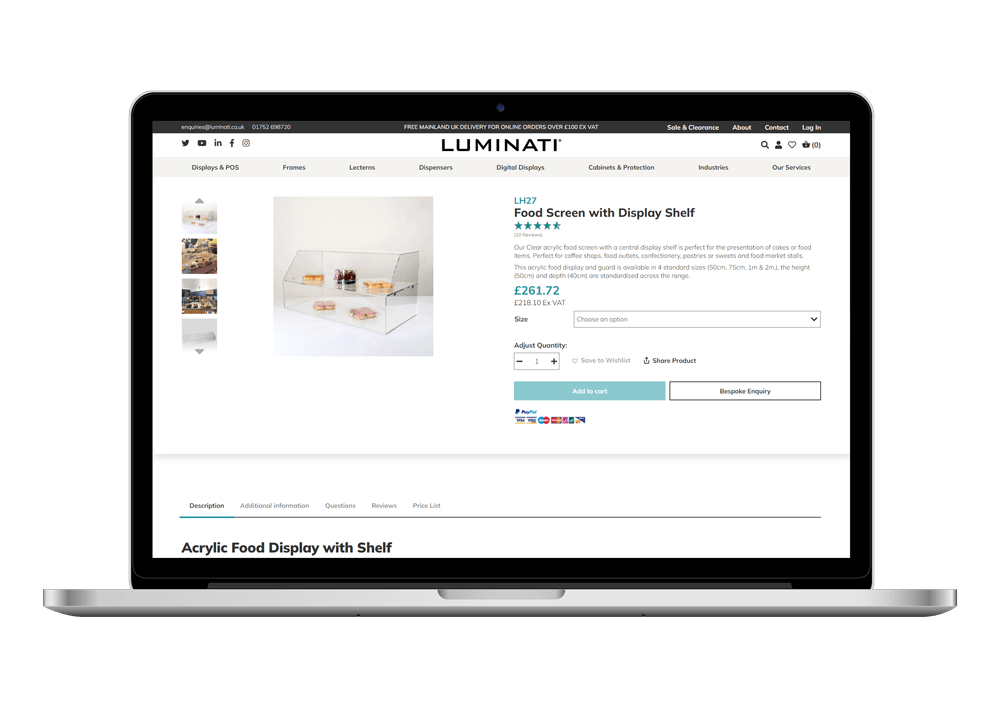
Task: Open the Facebook page icon
Action: (232, 143)
